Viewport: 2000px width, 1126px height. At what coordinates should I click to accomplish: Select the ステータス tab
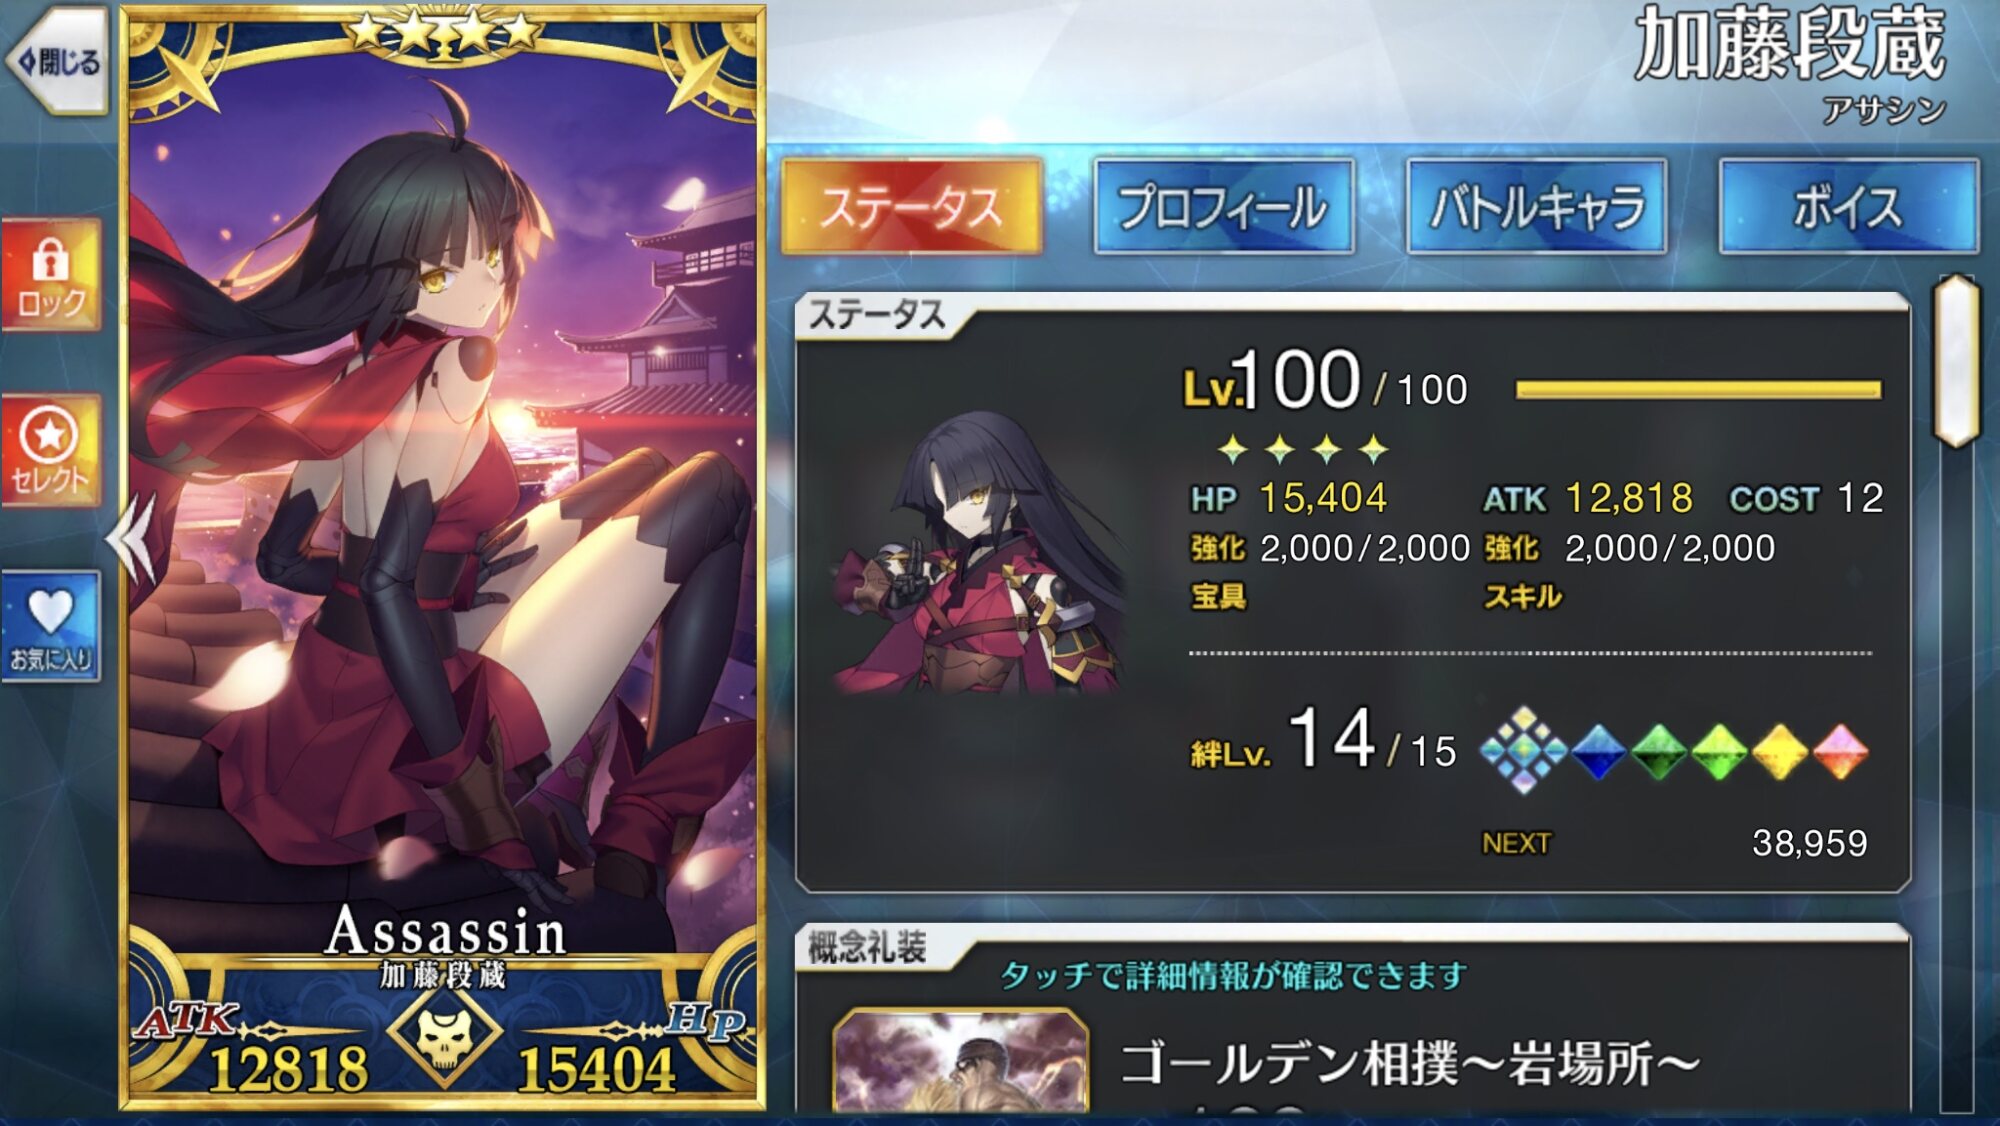tap(912, 207)
